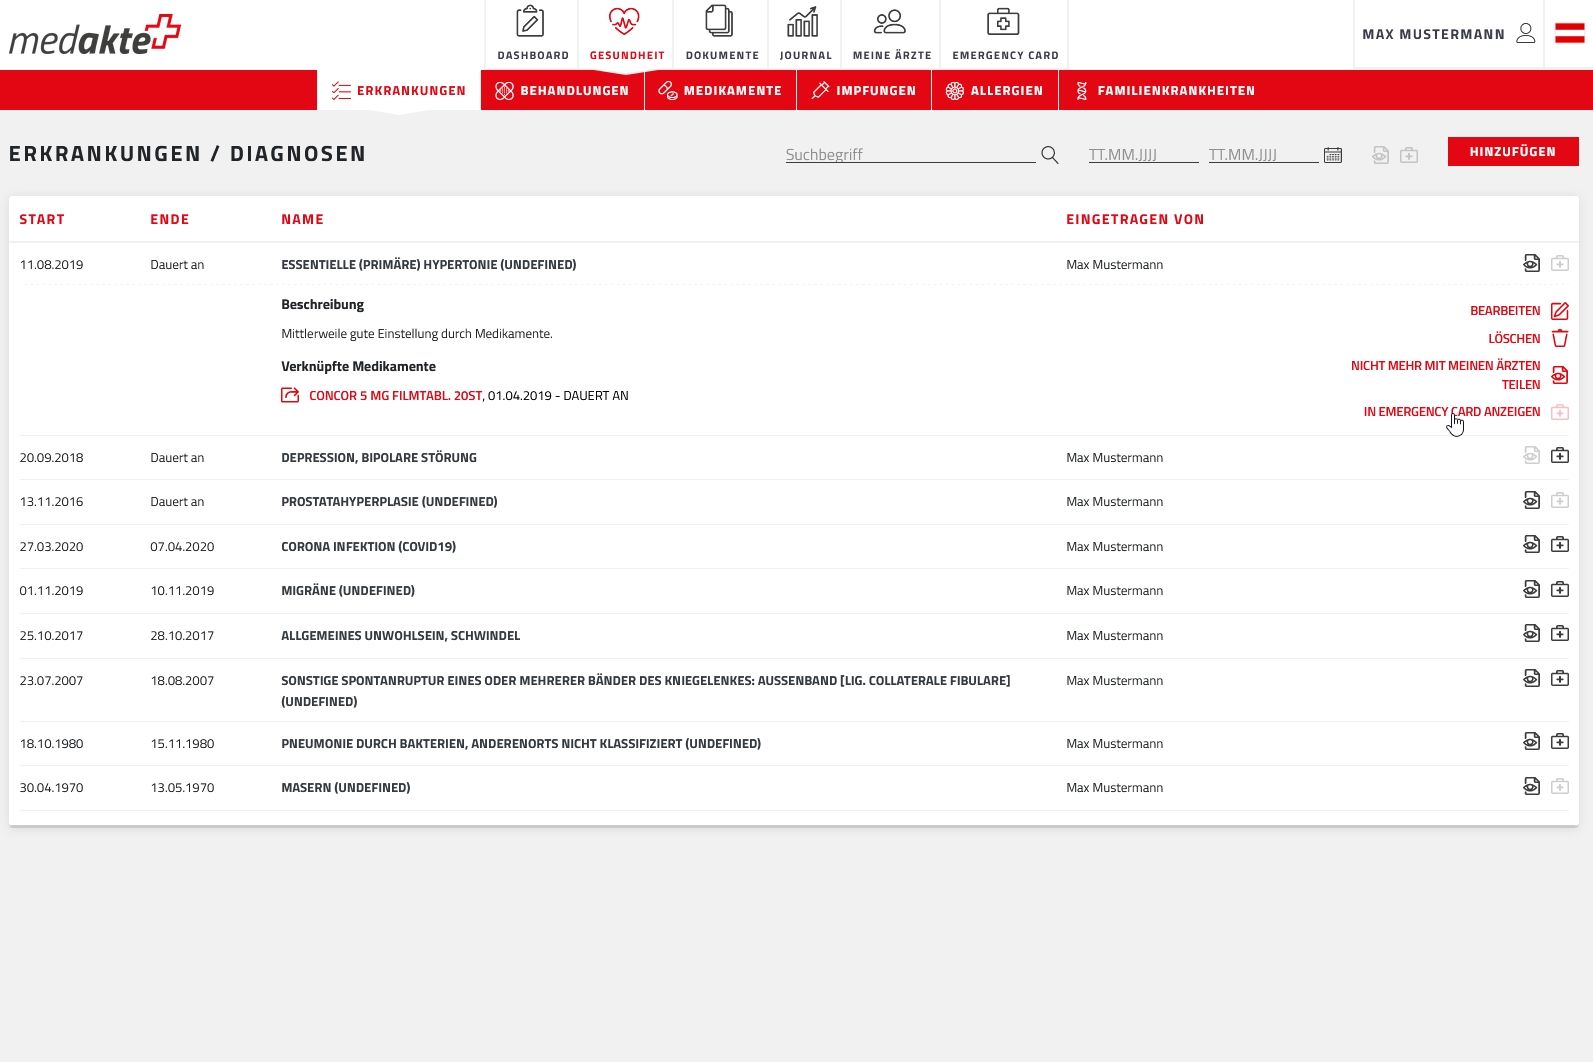This screenshot has height=1062, width=1593.
Task: Click the Hinzufügen button
Action: pos(1513,152)
